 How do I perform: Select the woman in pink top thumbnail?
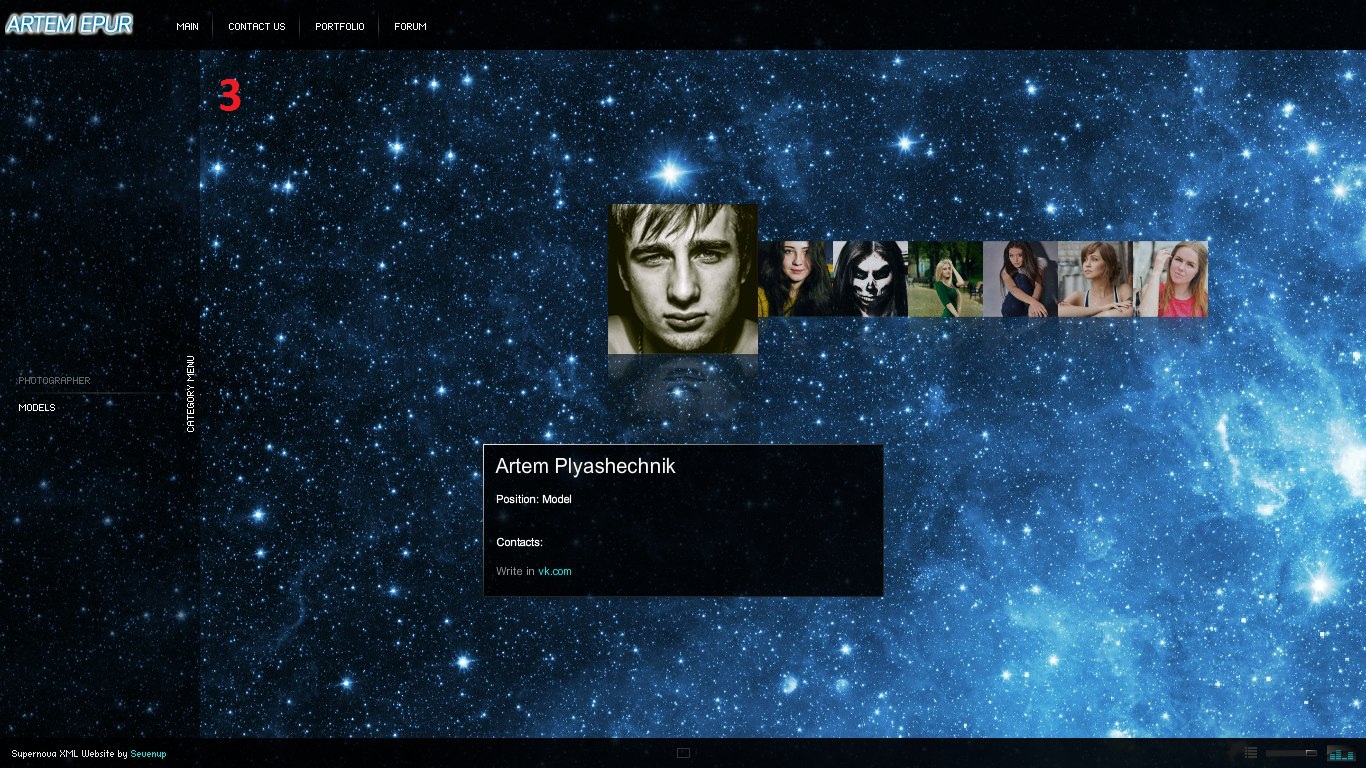(x=1170, y=279)
